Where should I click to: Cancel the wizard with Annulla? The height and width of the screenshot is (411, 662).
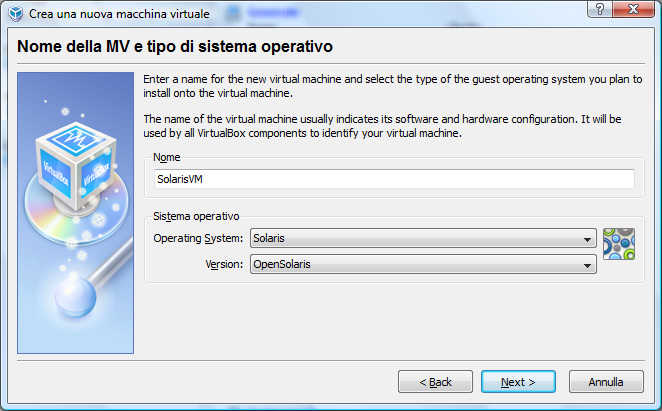606,382
